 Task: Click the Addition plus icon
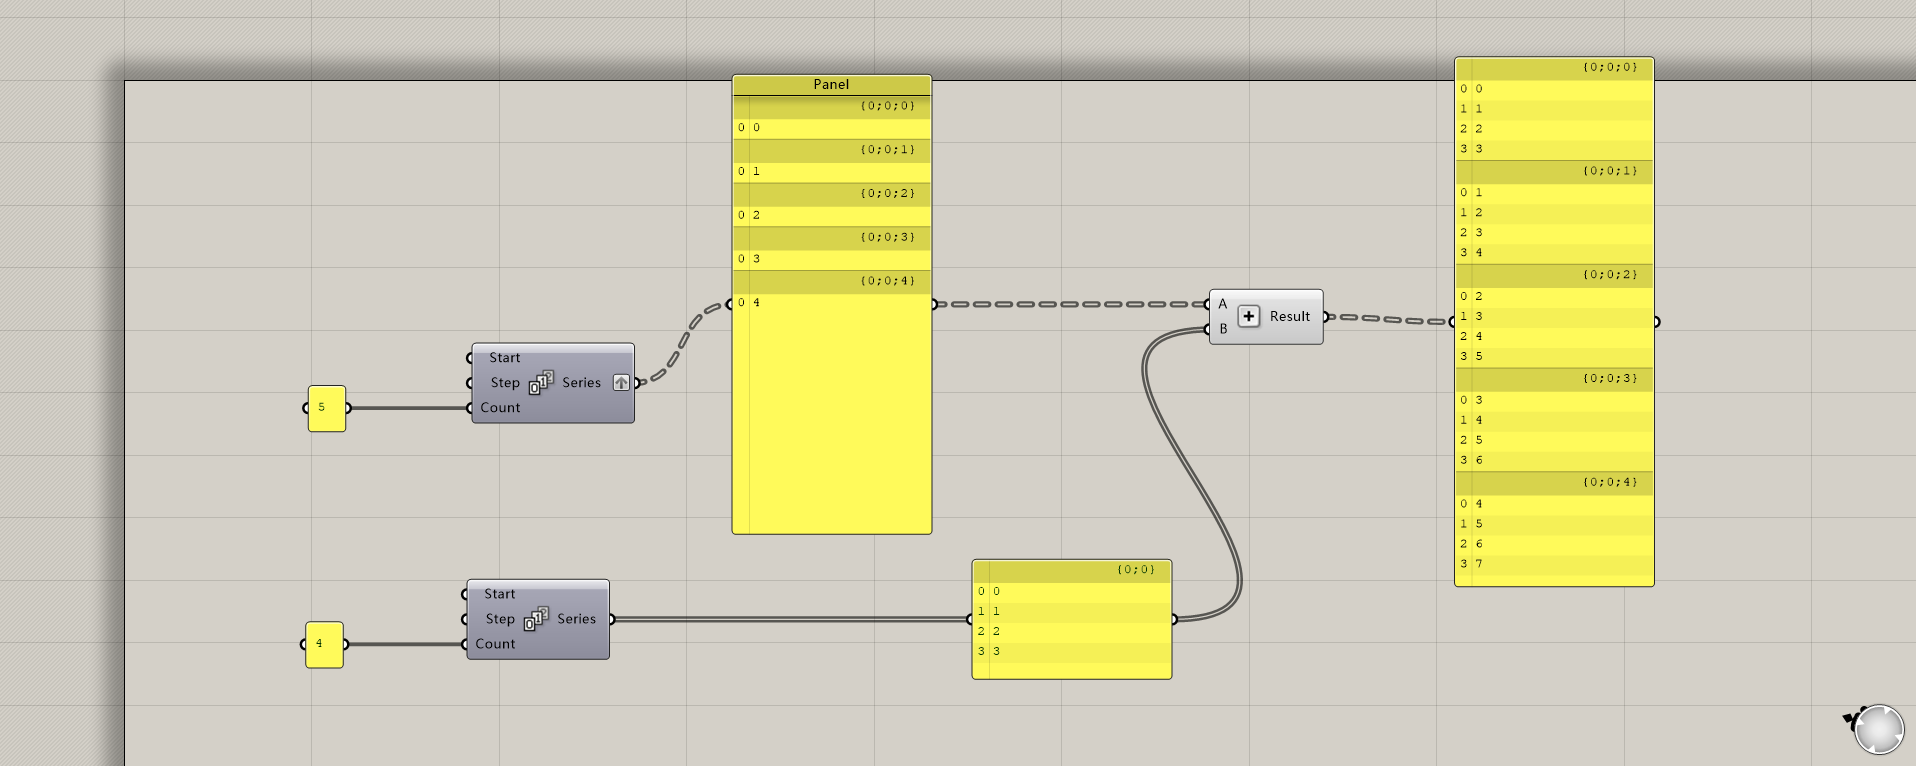(x=1248, y=316)
